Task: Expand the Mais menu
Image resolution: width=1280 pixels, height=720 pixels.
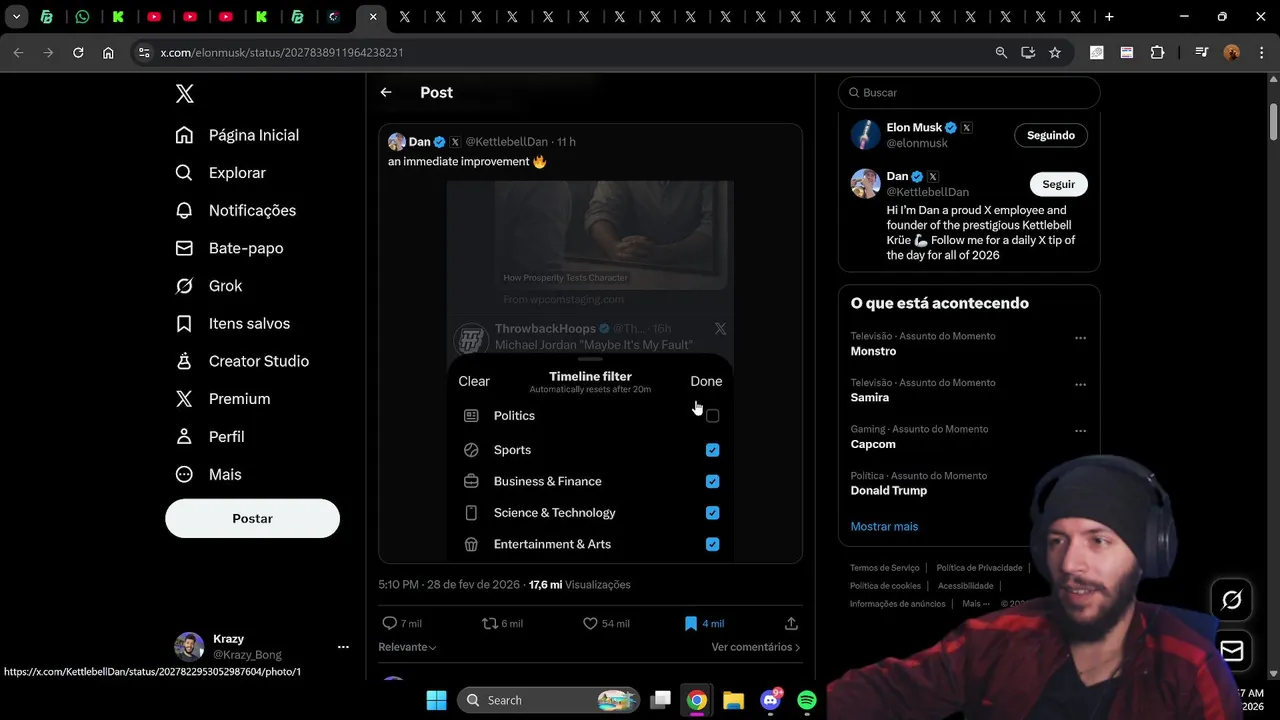Action: (x=209, y=474)
